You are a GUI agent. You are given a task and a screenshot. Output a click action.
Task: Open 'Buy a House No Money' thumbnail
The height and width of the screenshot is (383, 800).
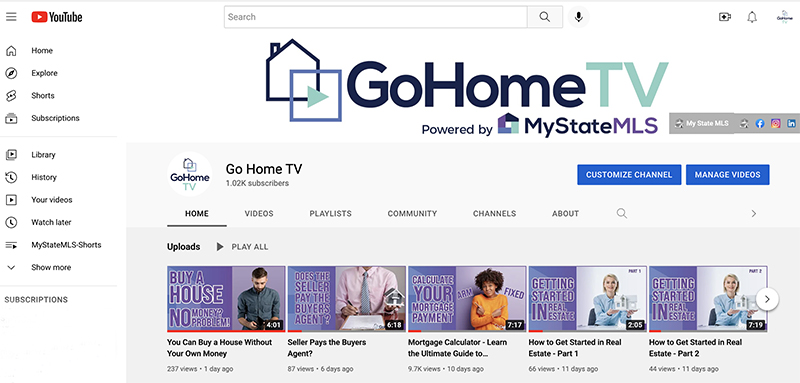click(x=226, y=299)
